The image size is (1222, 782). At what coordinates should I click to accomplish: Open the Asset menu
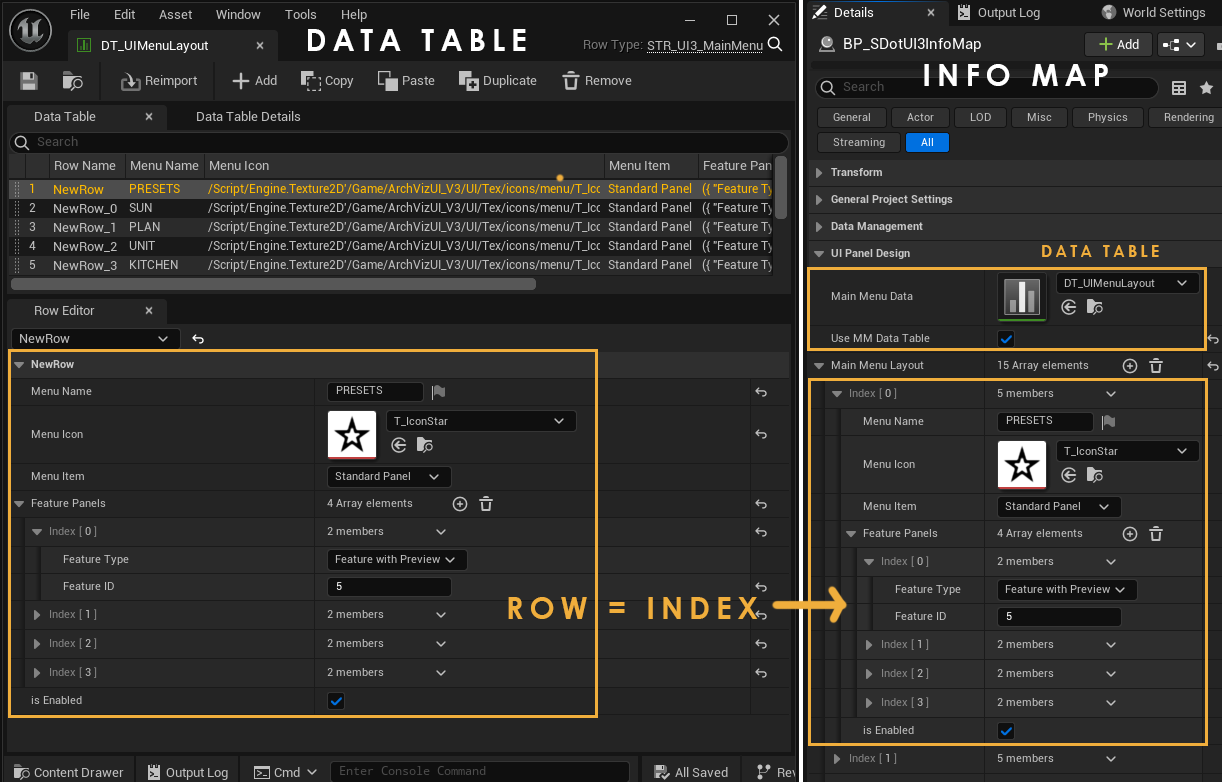point(176,15)
